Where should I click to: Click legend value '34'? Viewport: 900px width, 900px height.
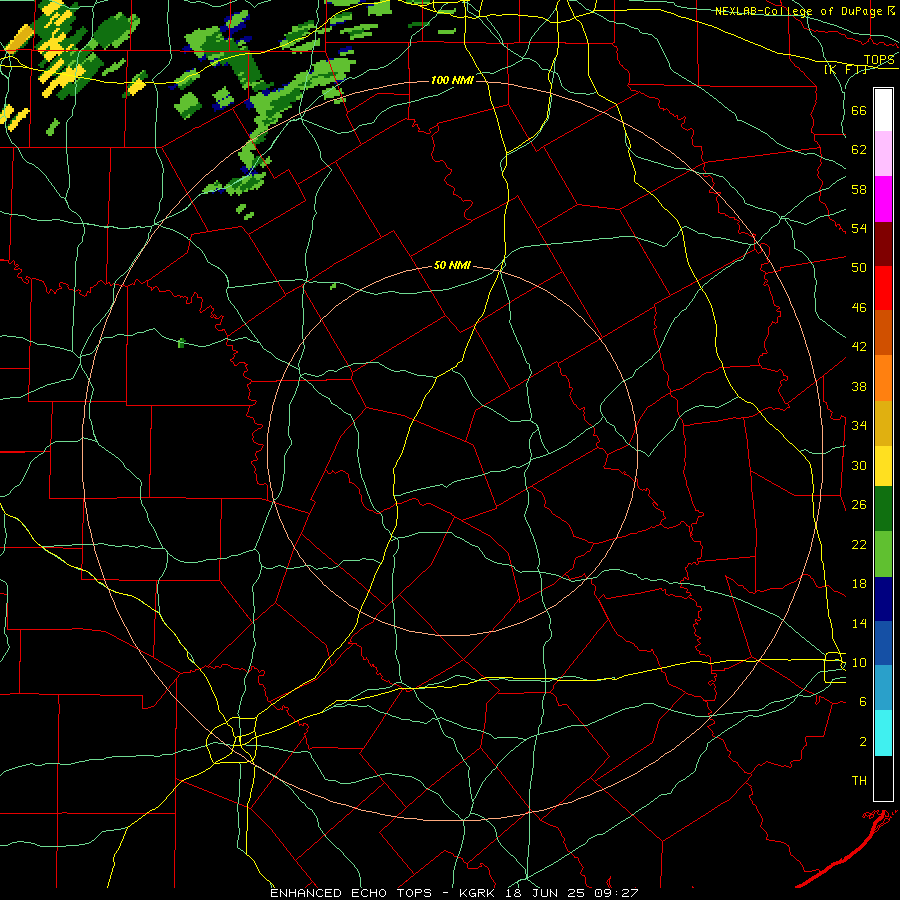[x=859, y=426]
